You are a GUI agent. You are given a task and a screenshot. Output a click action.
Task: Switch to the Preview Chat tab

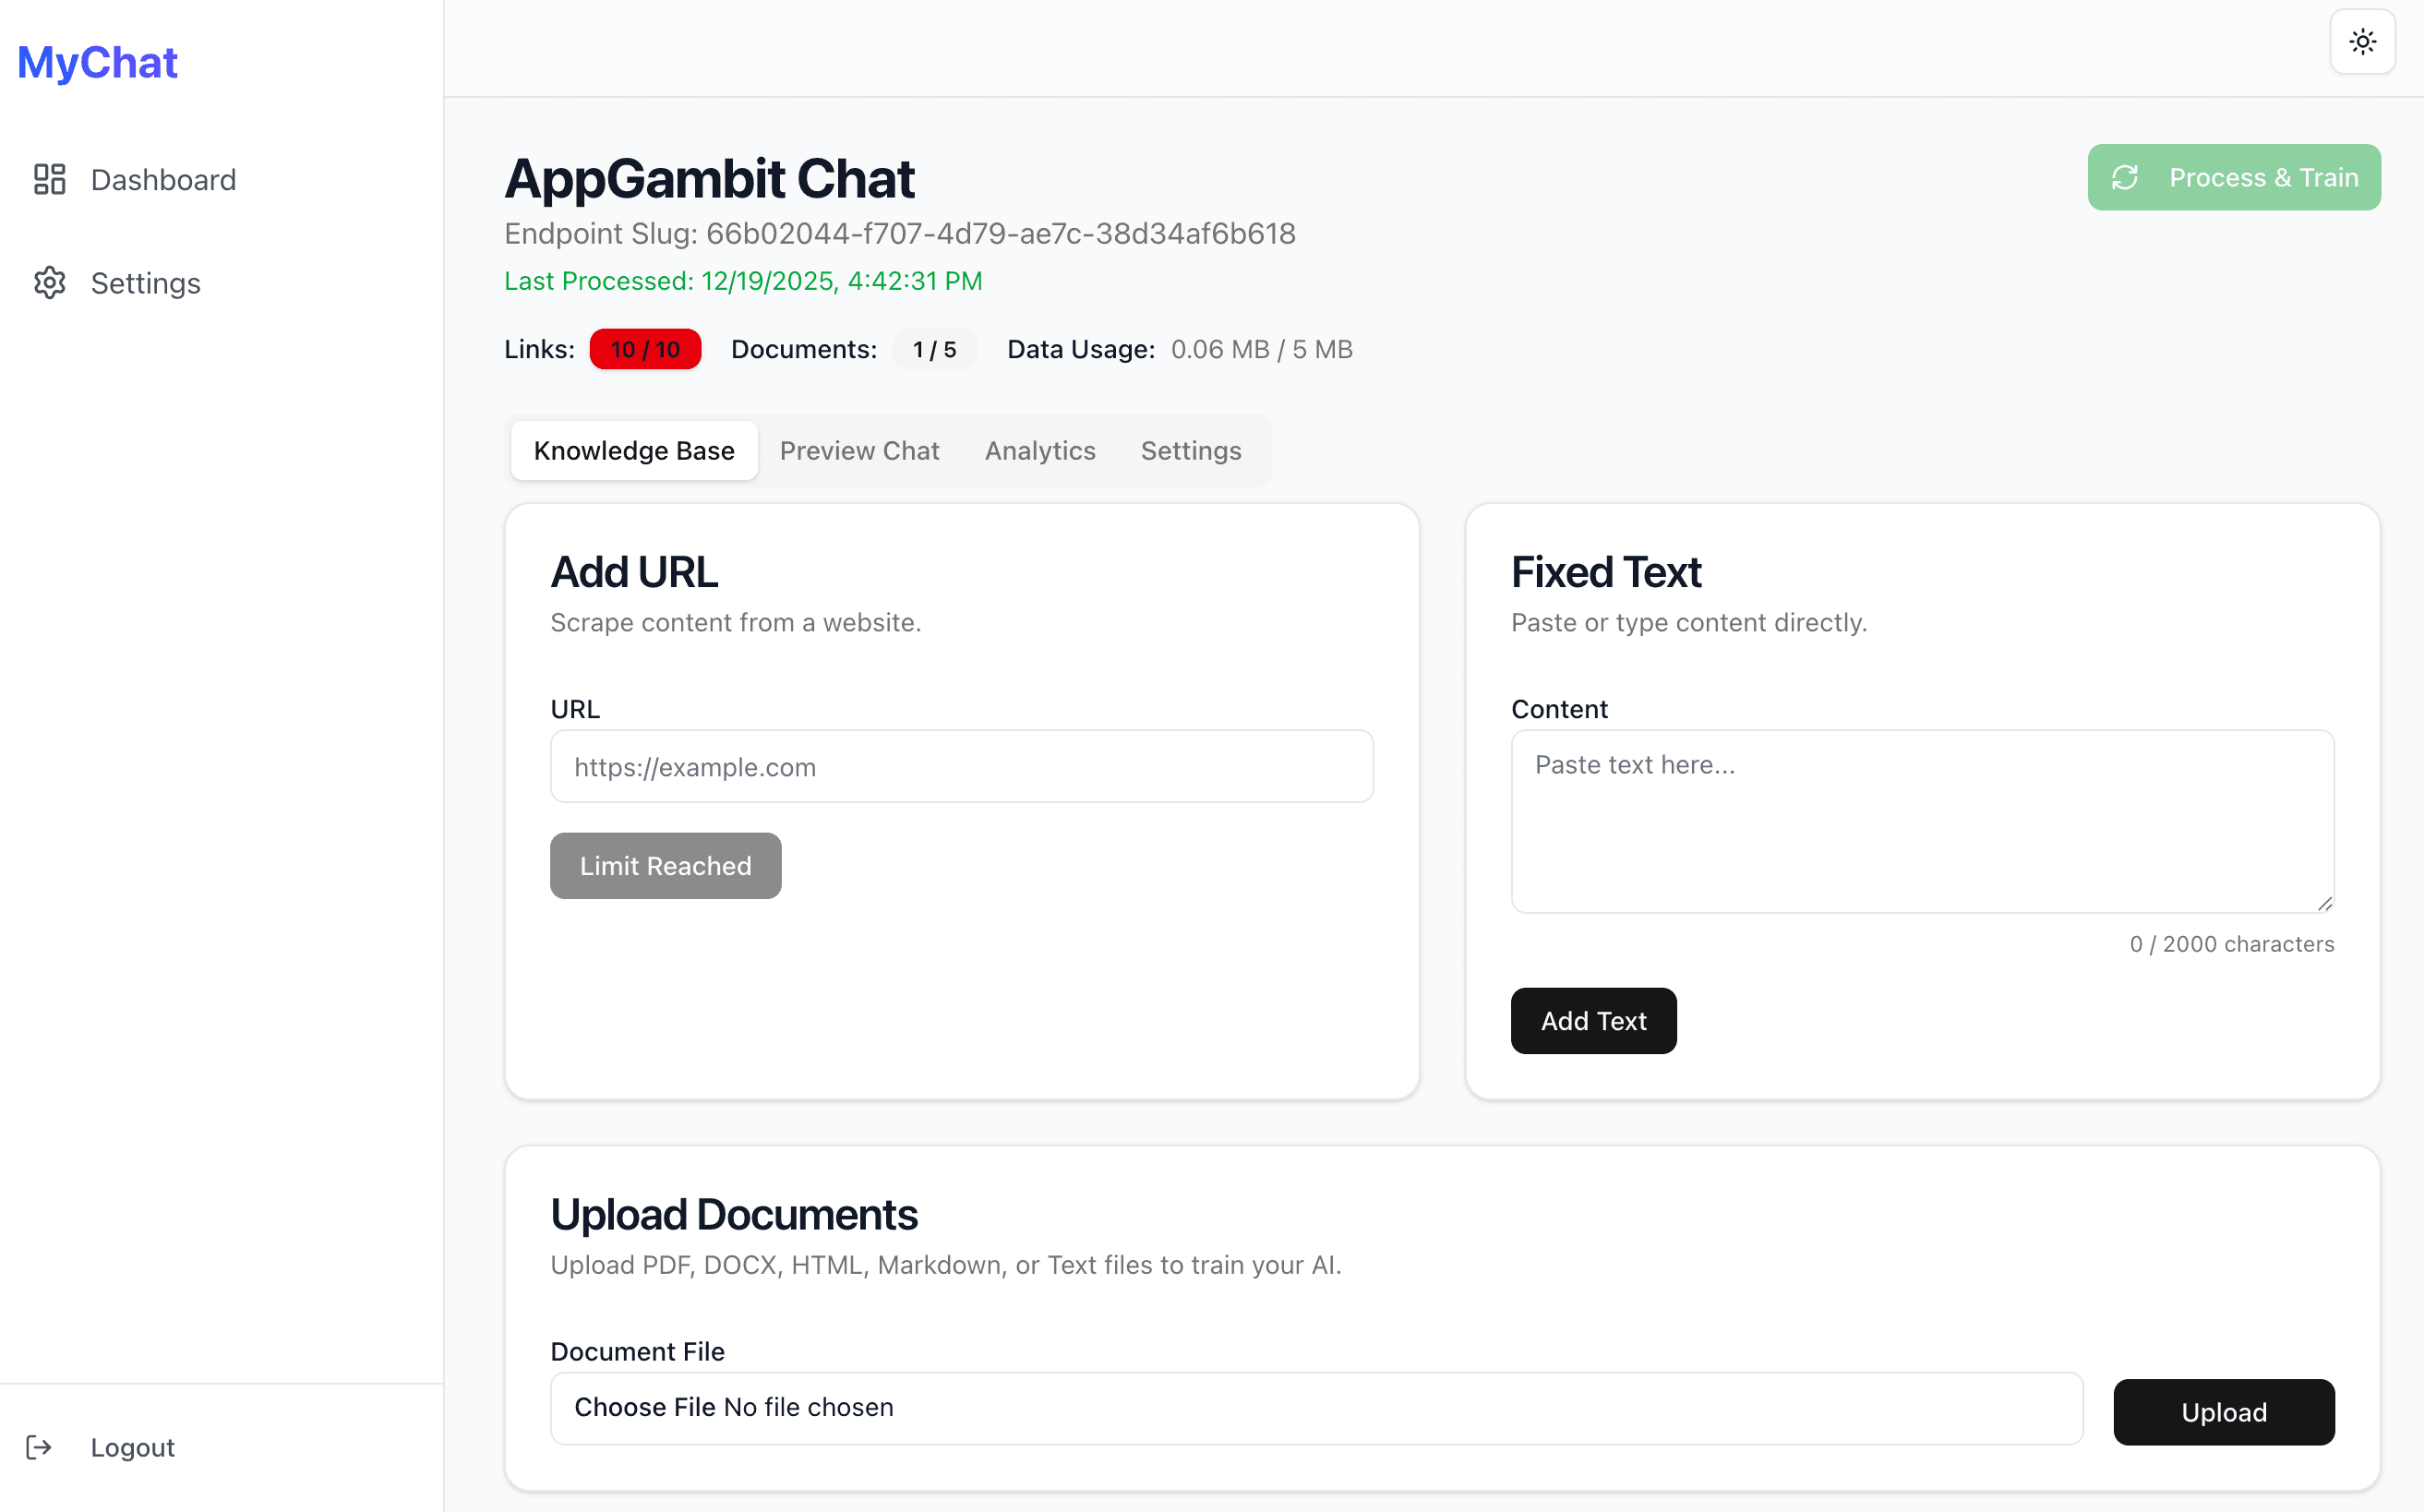click(x=859, y=451)
